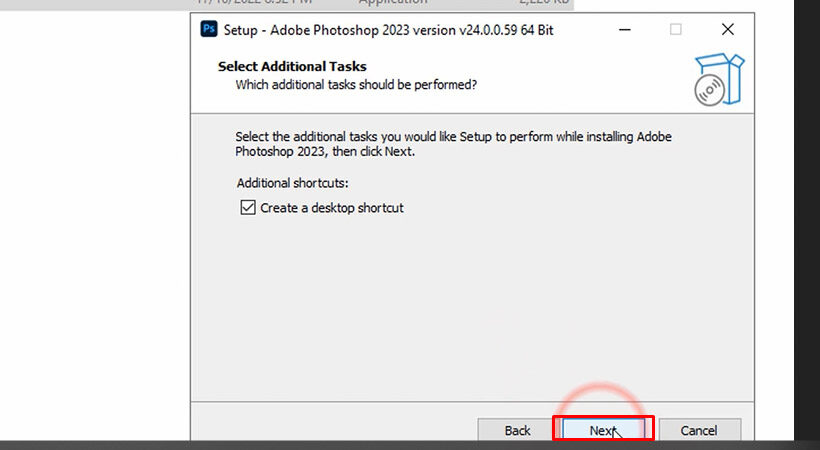Select the Application file row behind the dialog

[393, 3]
